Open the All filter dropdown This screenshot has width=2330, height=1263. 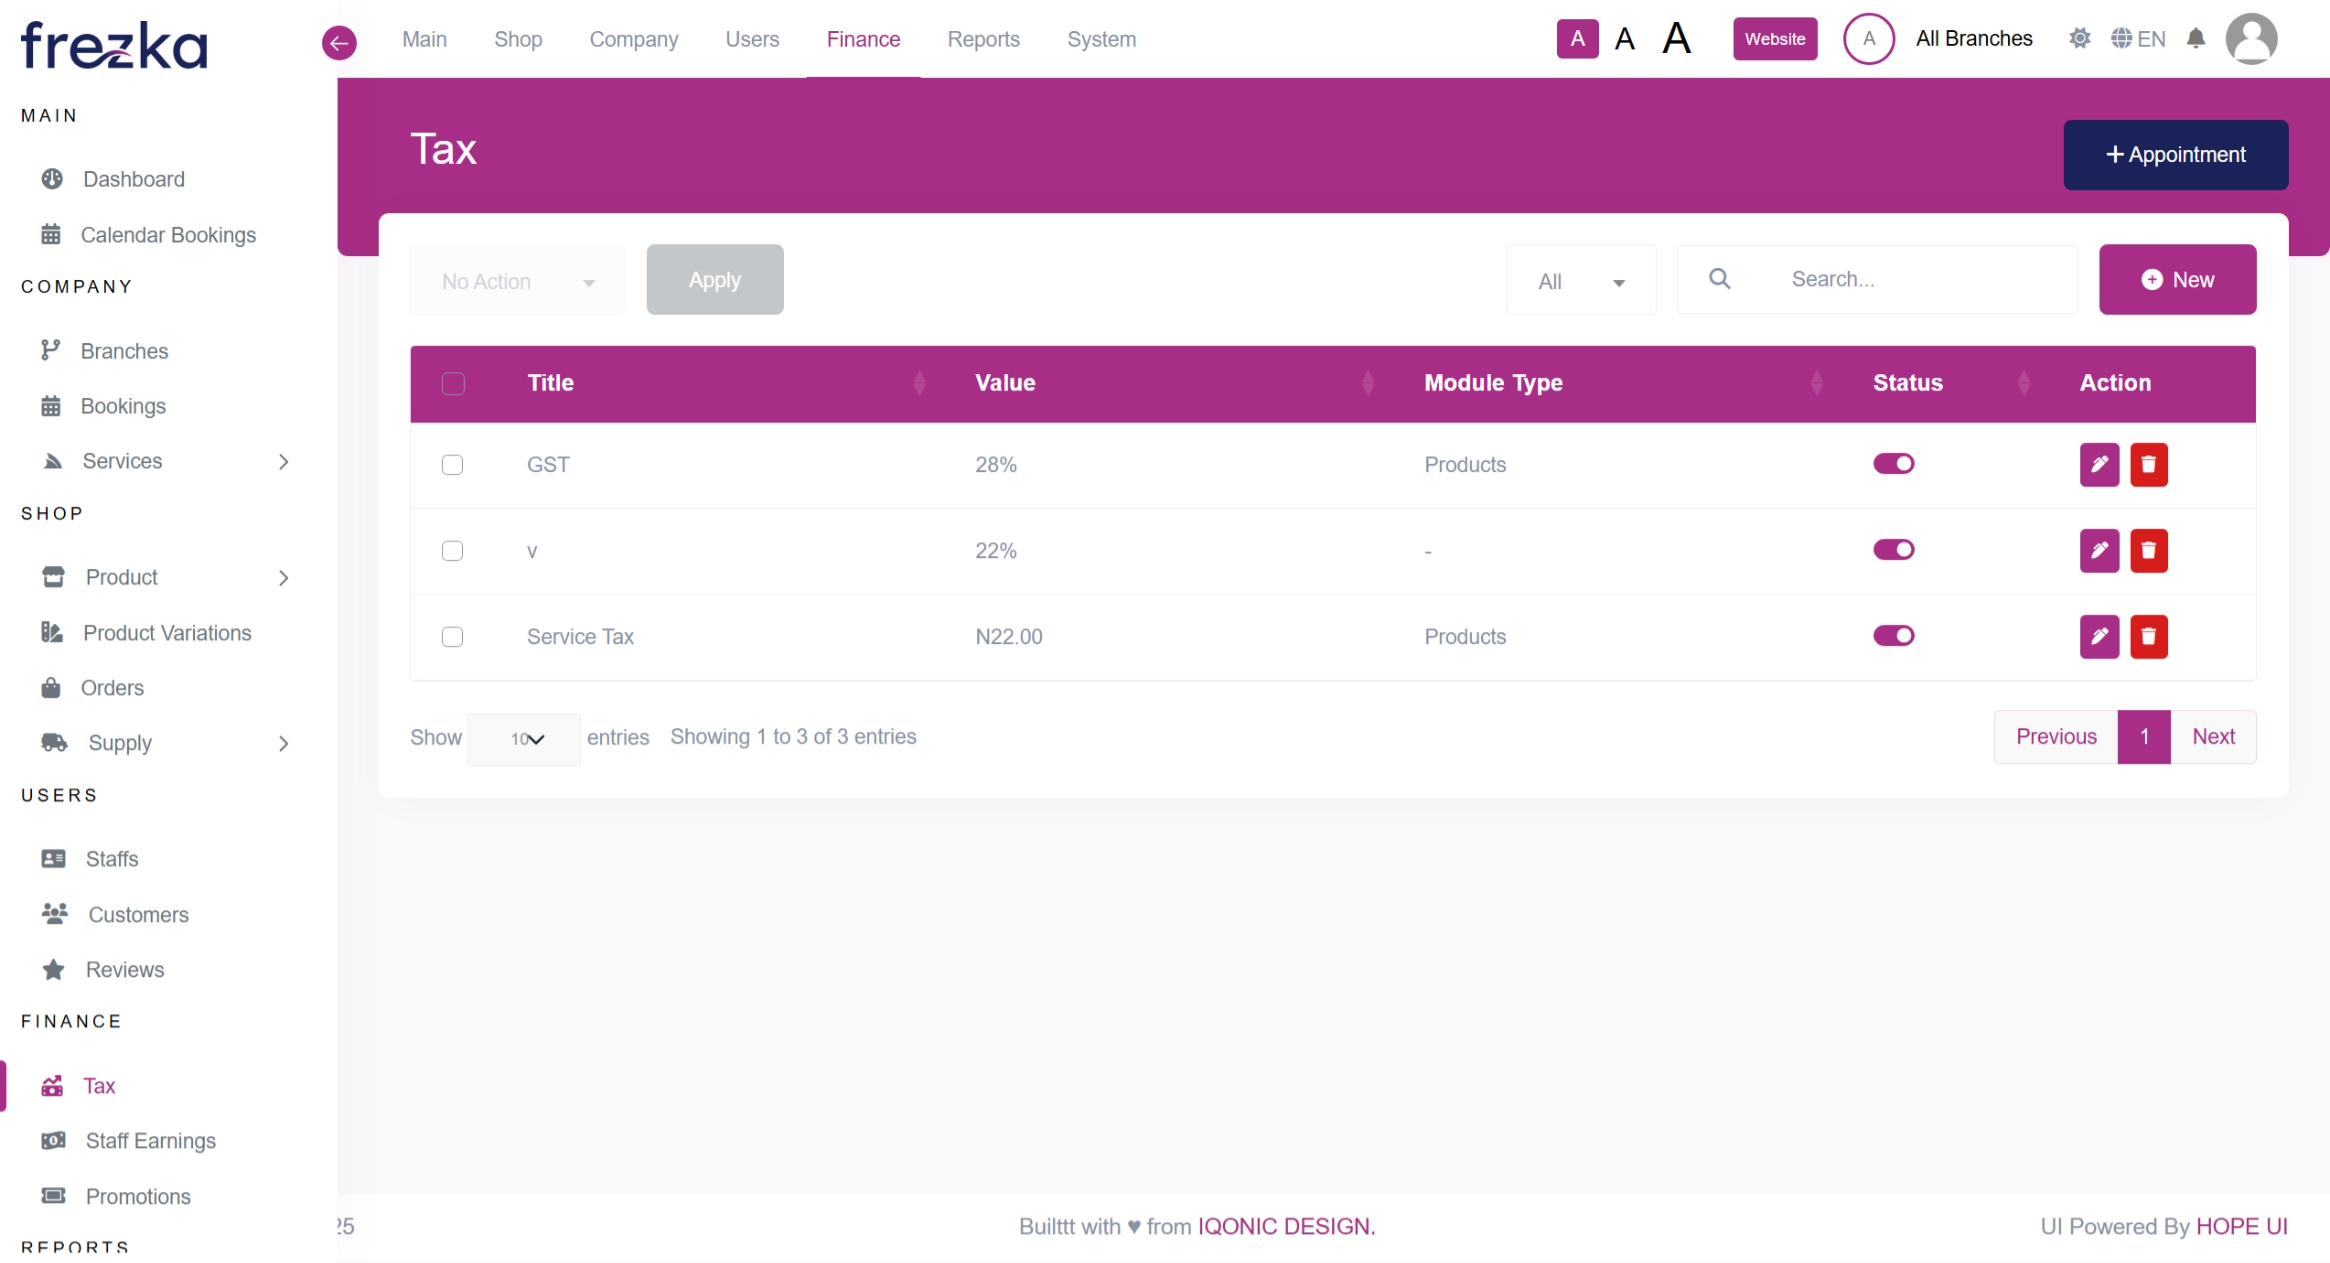point(1580,281)
